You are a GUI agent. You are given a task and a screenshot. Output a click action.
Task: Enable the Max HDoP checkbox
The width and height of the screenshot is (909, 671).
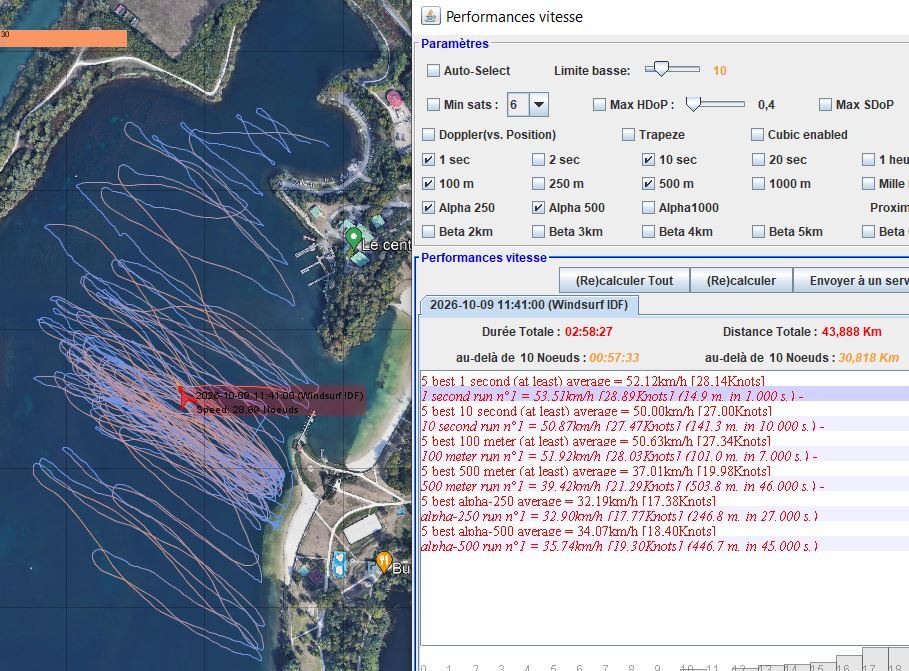[x=599, y=104]
